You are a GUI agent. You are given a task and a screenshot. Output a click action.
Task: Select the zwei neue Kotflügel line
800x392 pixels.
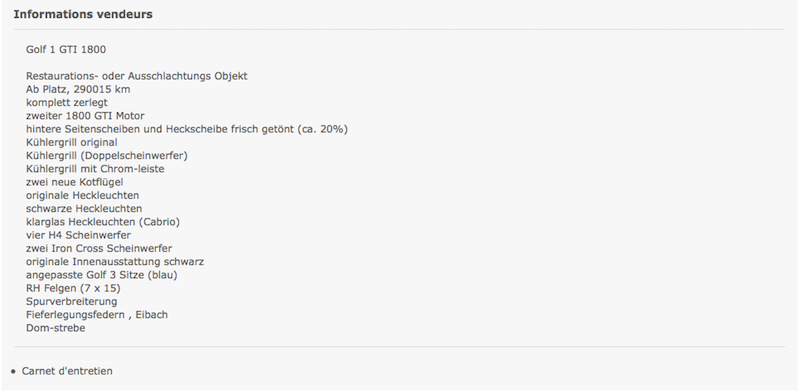pos(74,182)
